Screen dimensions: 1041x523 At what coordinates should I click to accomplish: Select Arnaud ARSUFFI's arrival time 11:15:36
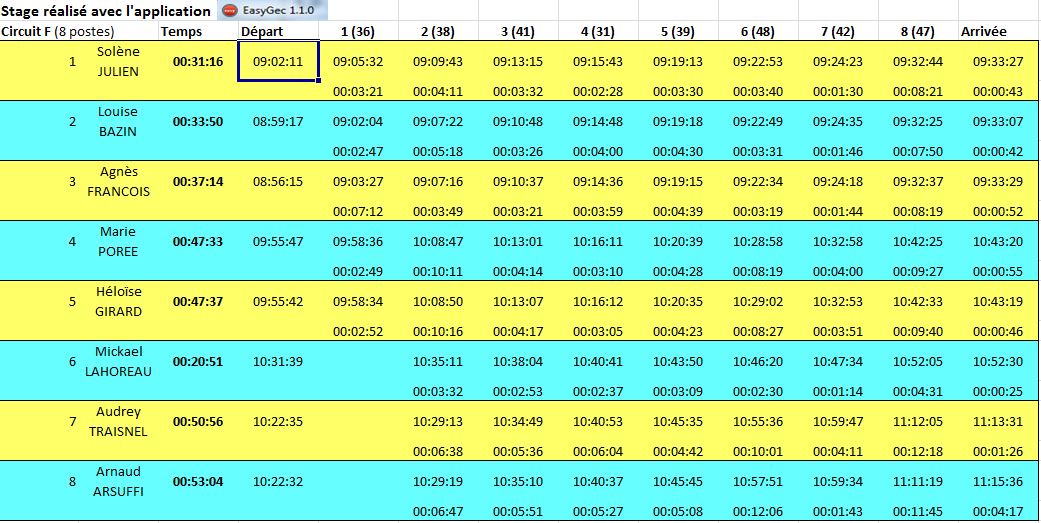(997, 482)
